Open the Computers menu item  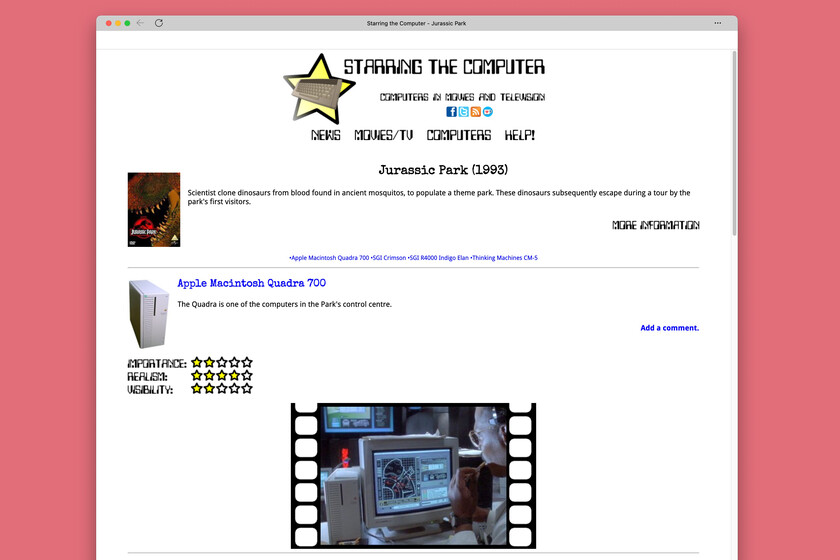point(459,135)
